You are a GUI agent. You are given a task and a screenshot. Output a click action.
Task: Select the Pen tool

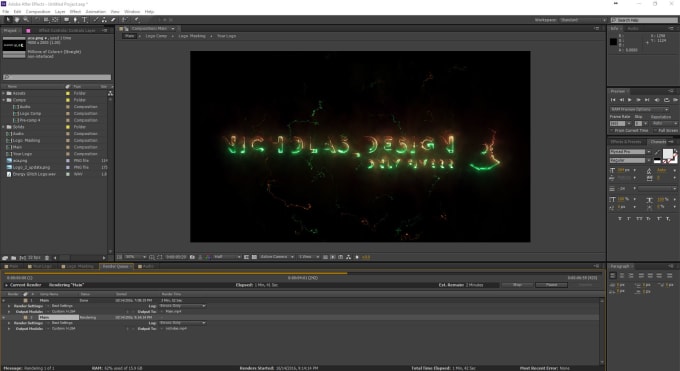[75, 20]
